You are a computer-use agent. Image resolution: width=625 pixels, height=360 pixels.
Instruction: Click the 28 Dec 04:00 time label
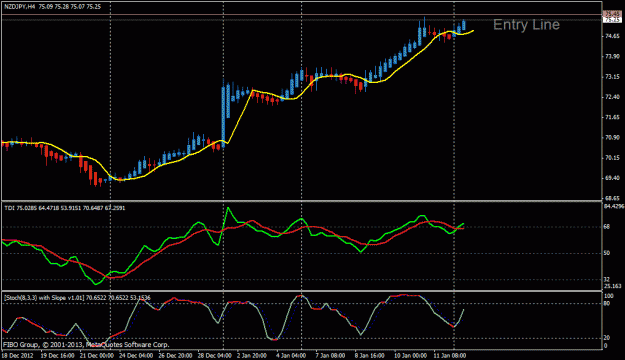pyautogui.click(x=214, y=355)
